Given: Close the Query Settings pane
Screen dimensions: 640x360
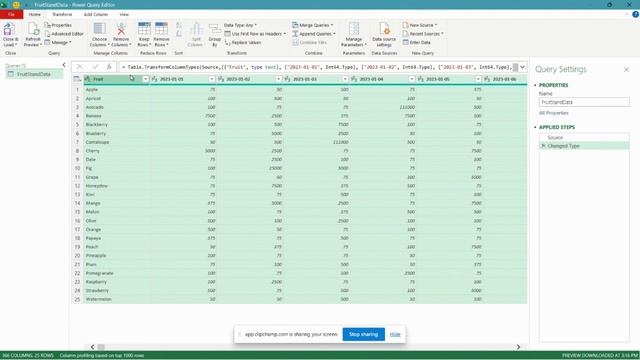Looking at the screenshot, I should (626, 70).
